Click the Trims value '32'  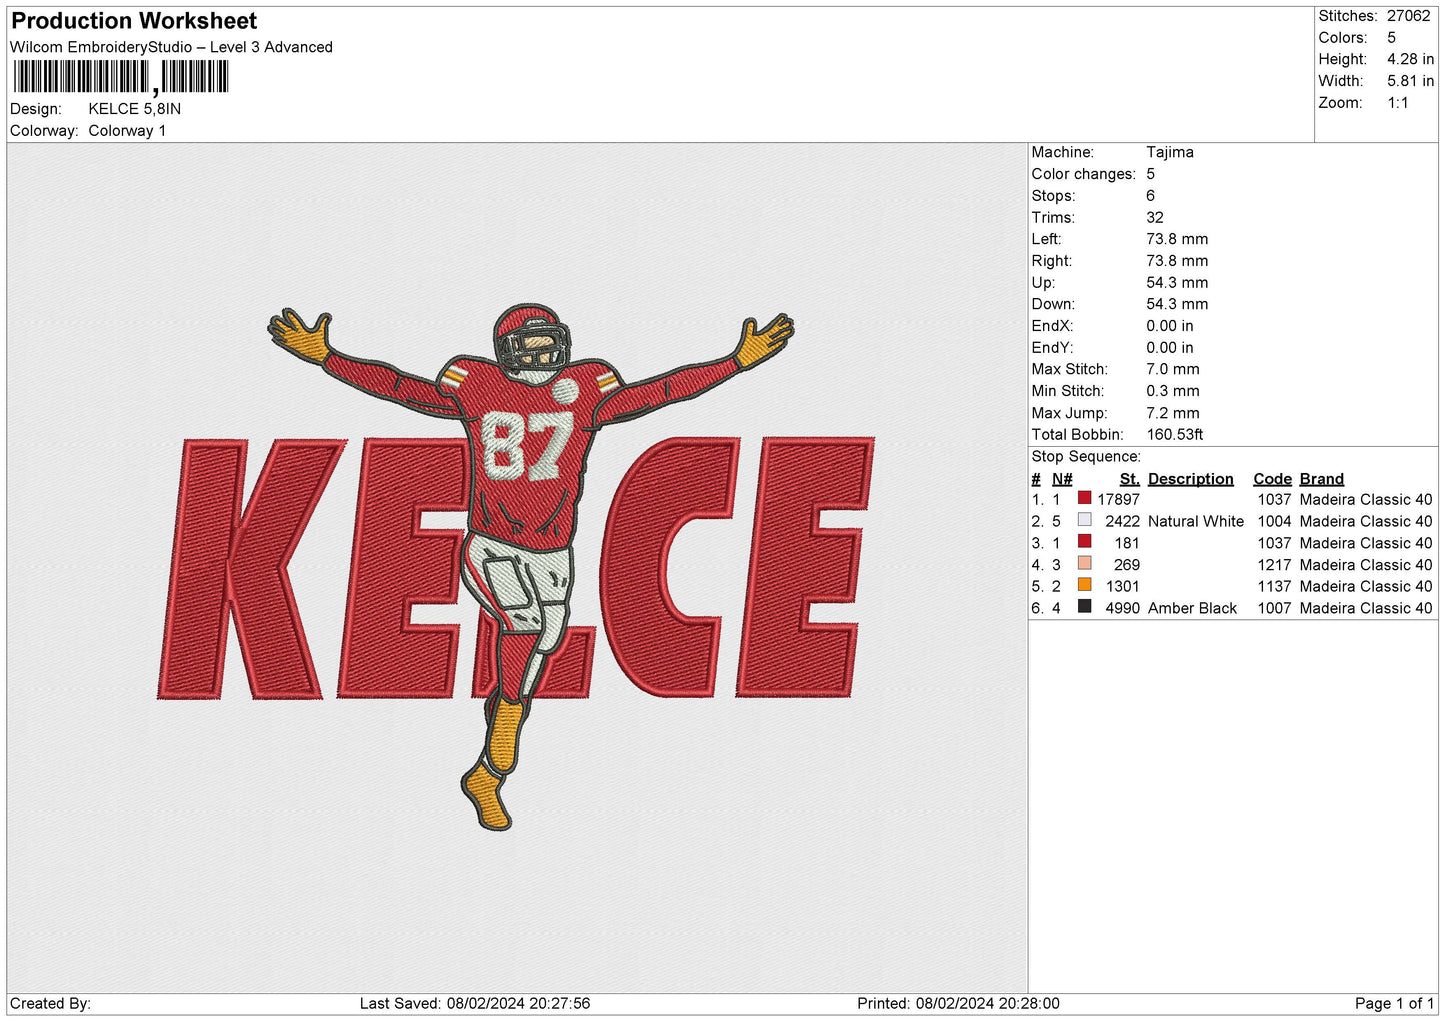[x=1155, y=217]
